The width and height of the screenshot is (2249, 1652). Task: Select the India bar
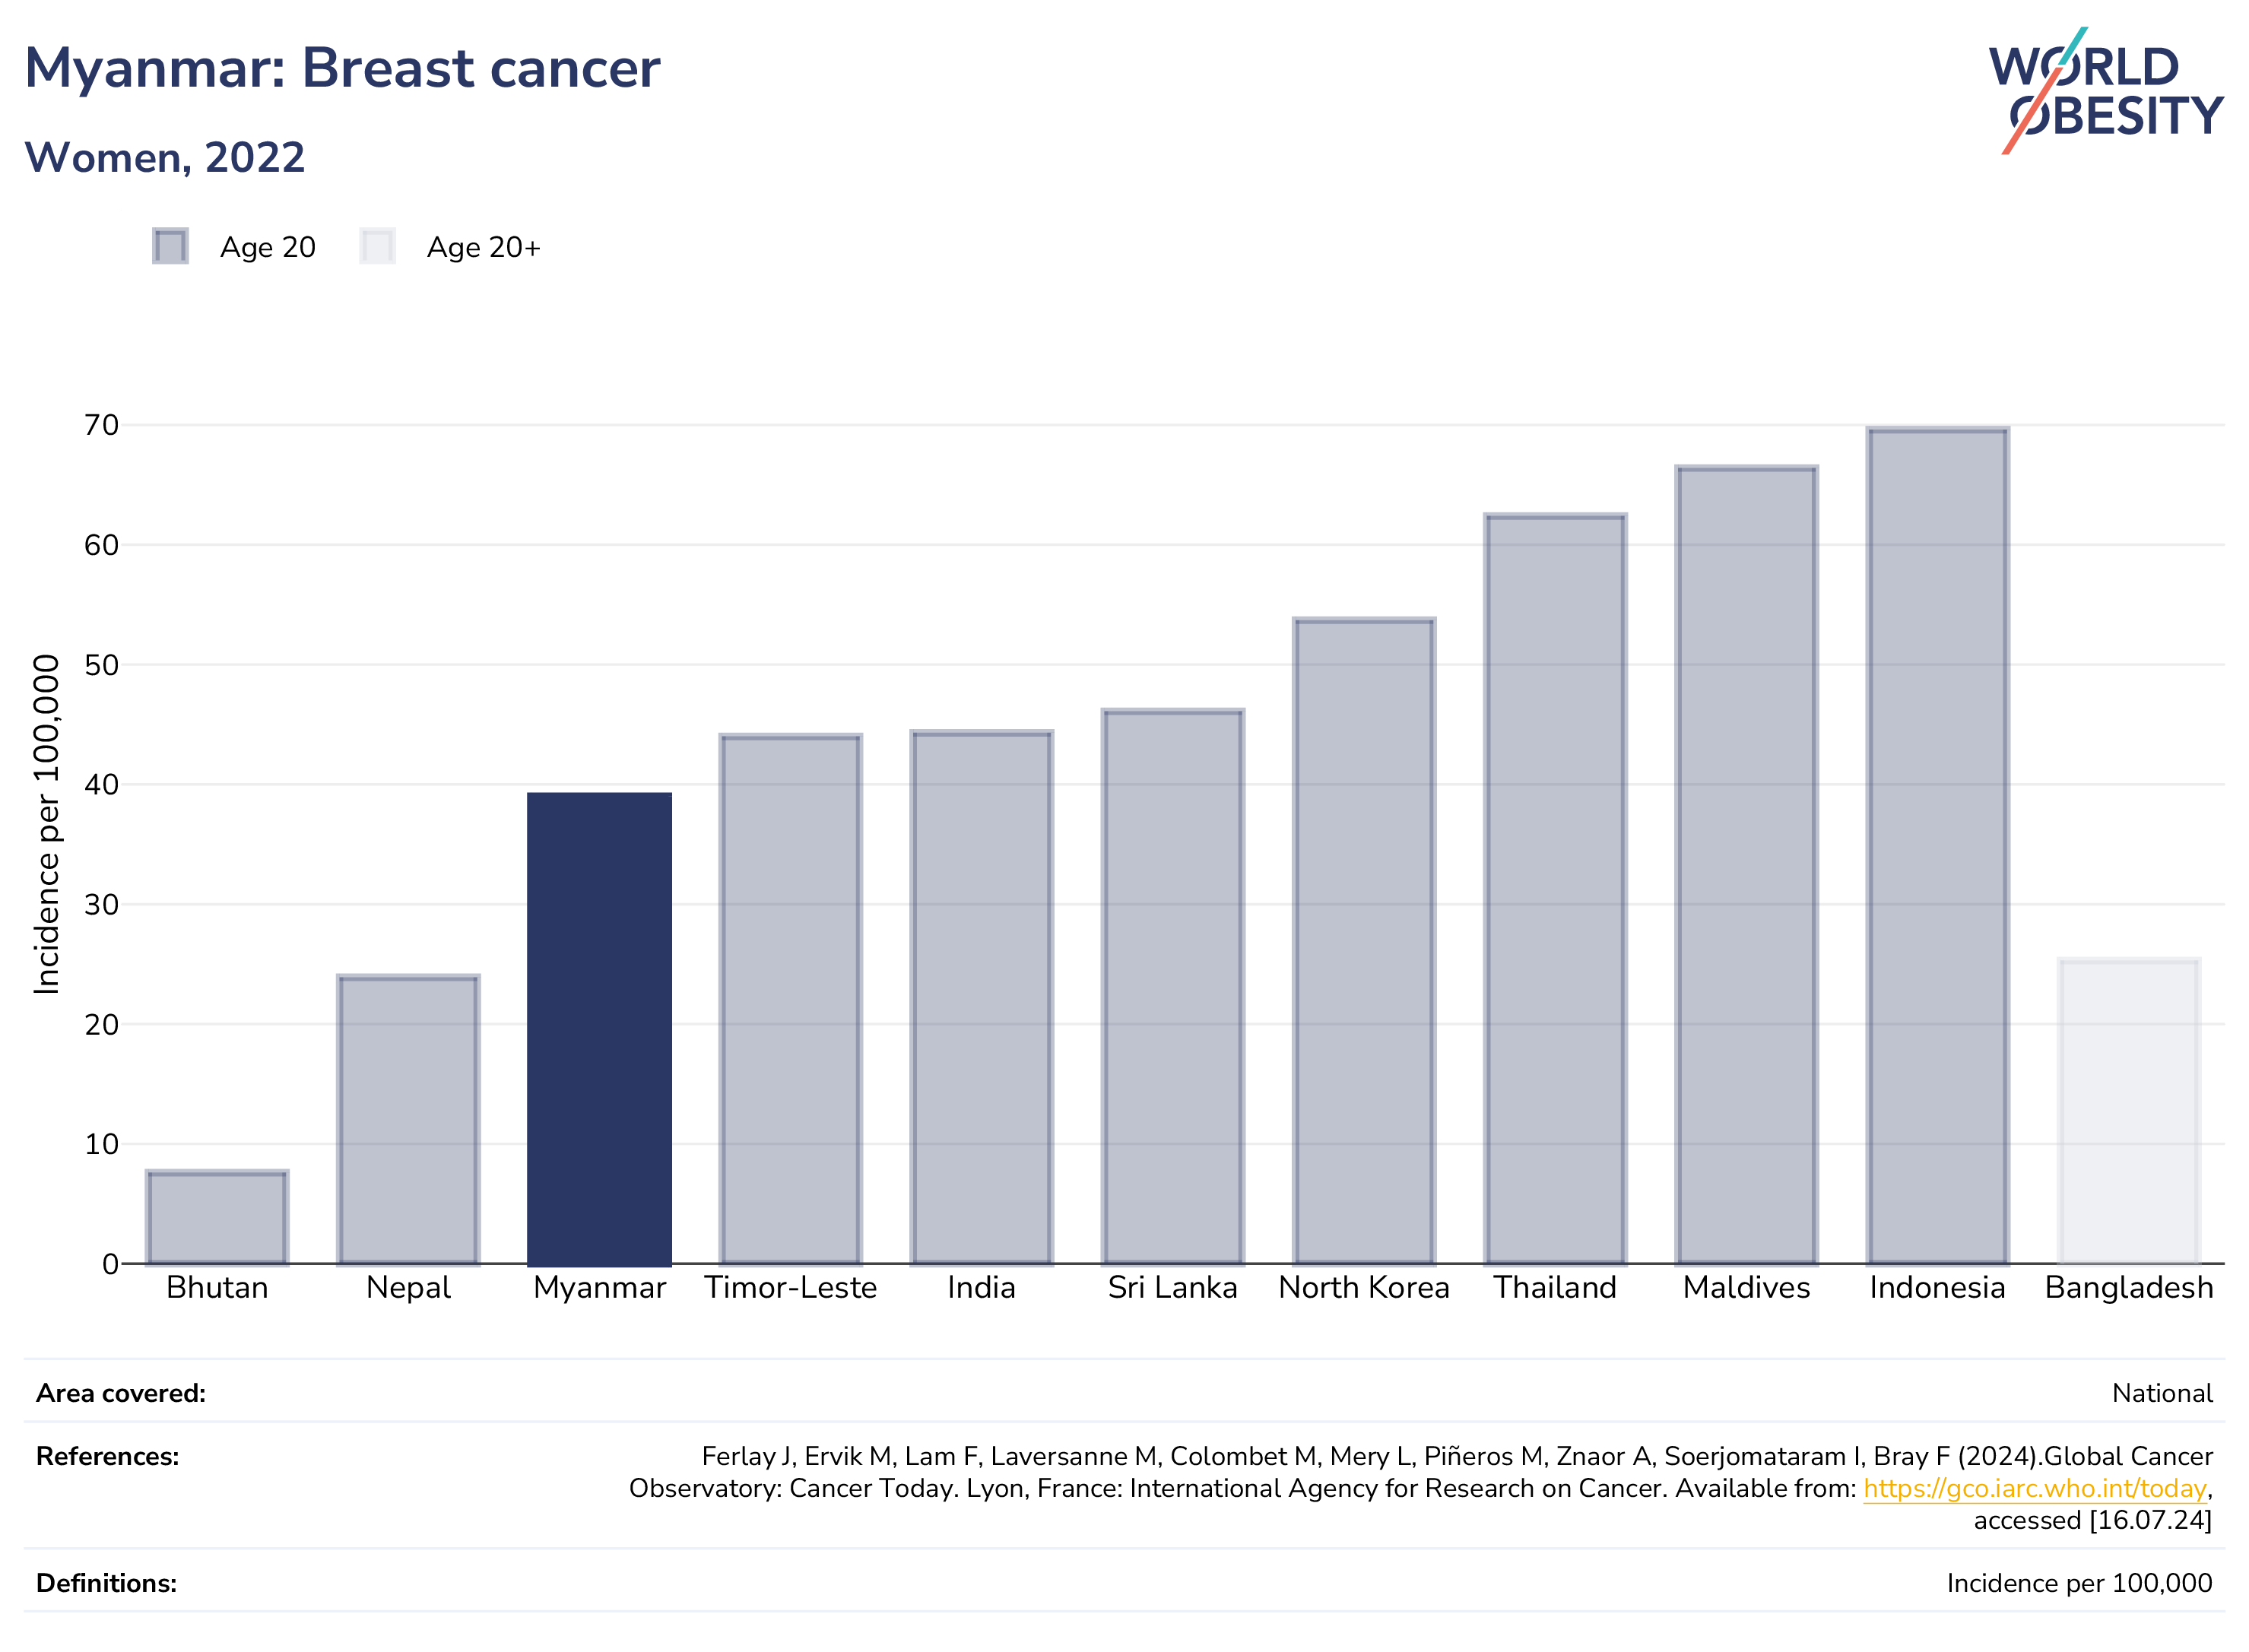[981, 997]
